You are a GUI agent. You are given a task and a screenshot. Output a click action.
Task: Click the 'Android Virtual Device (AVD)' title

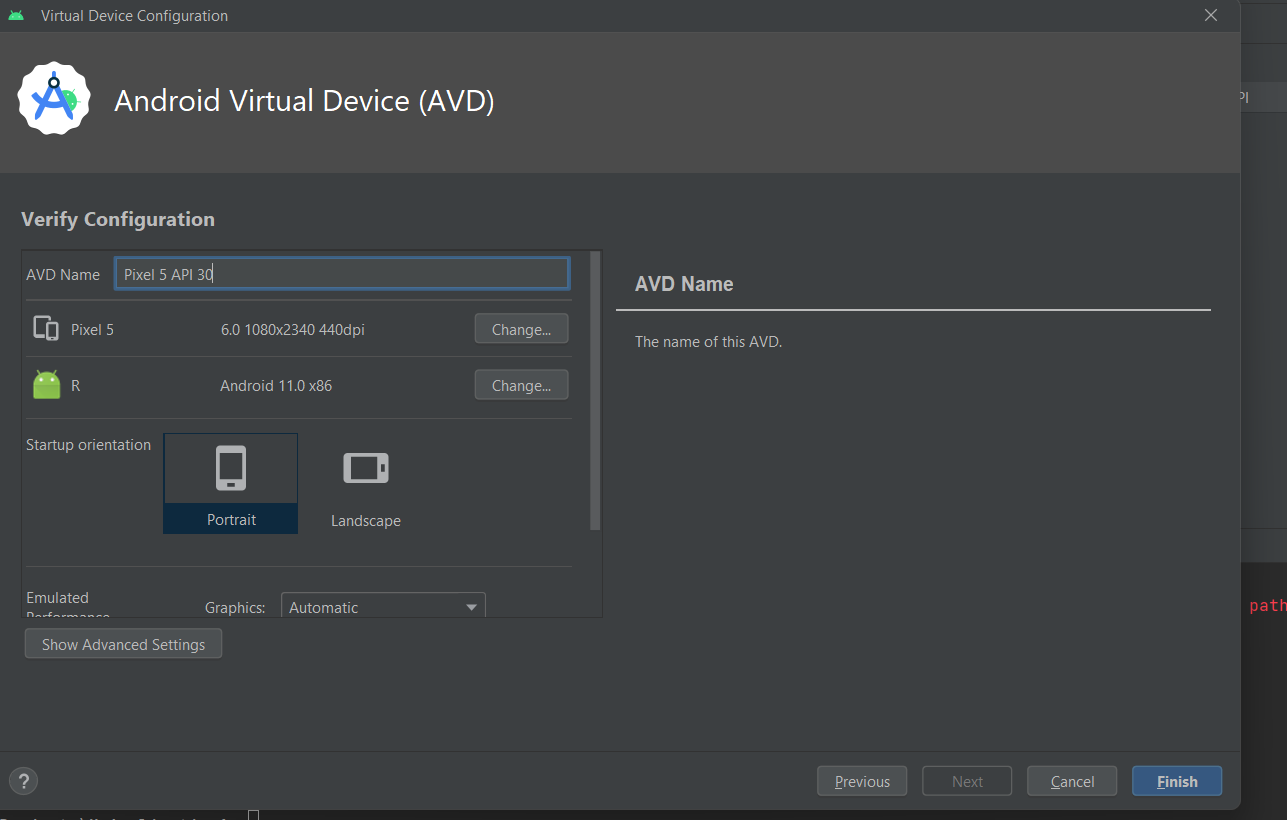coord(304,101)
